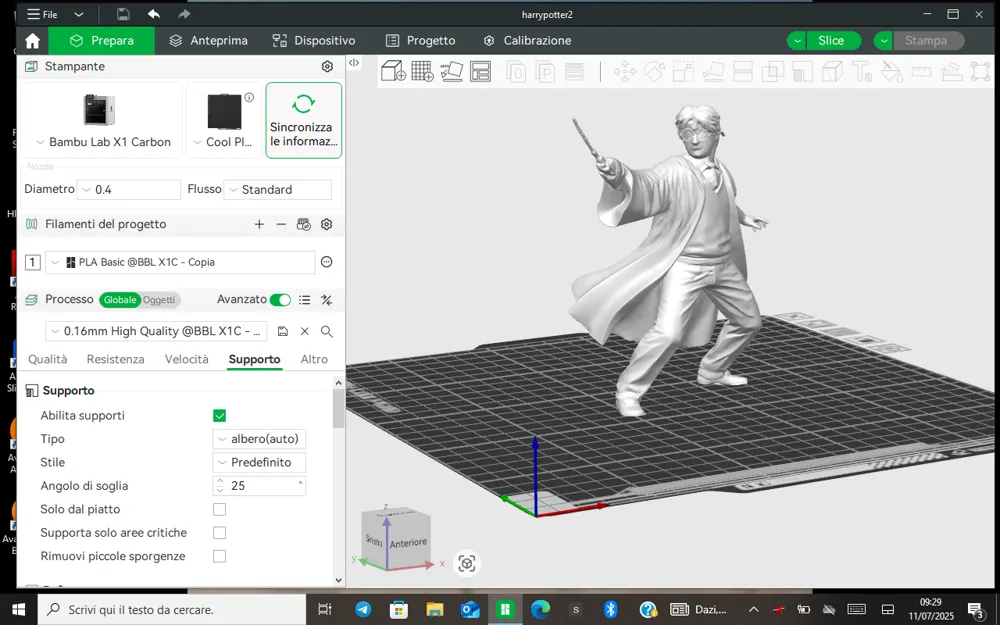1000x625 pixels.
Task: Click the PLA Basic filament edit icon
Action: coord(327,261)
